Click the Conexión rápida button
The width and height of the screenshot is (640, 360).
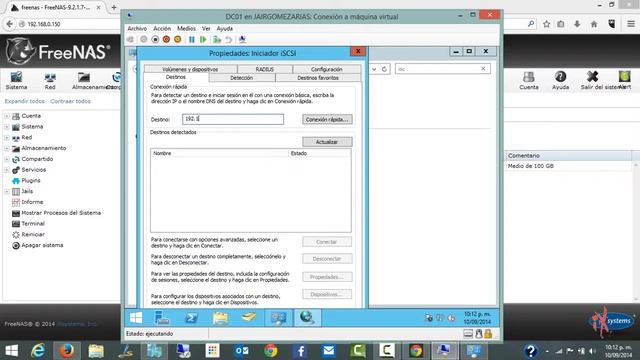point(327,119)
